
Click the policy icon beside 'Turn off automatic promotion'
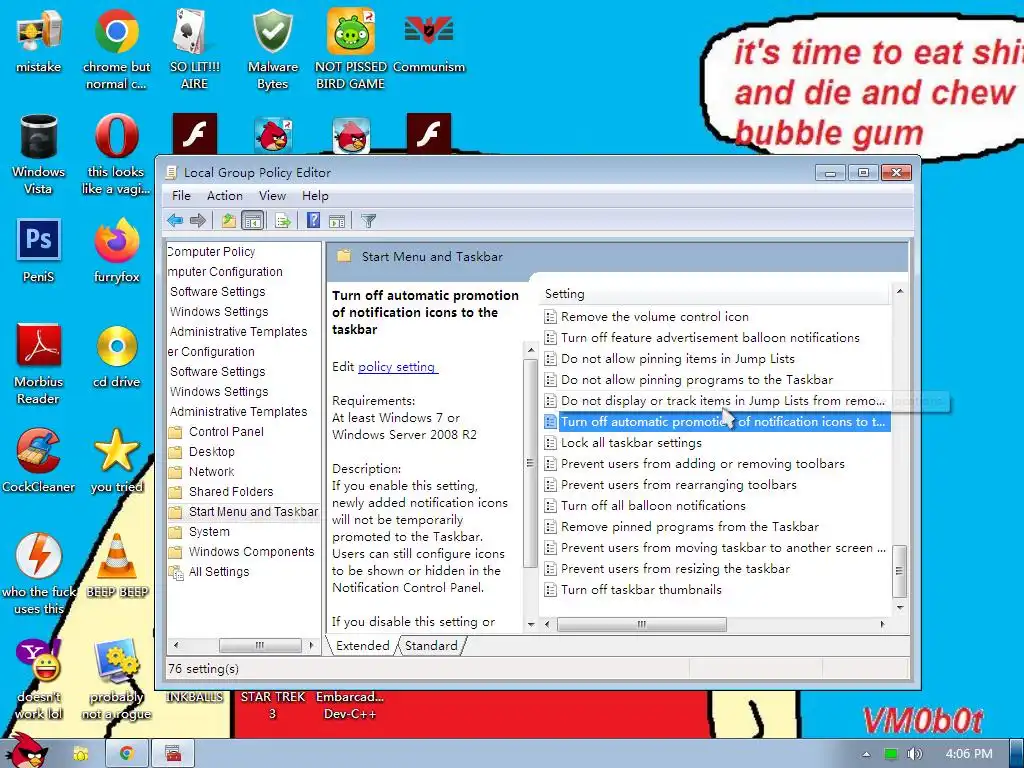tap(550, 422)
